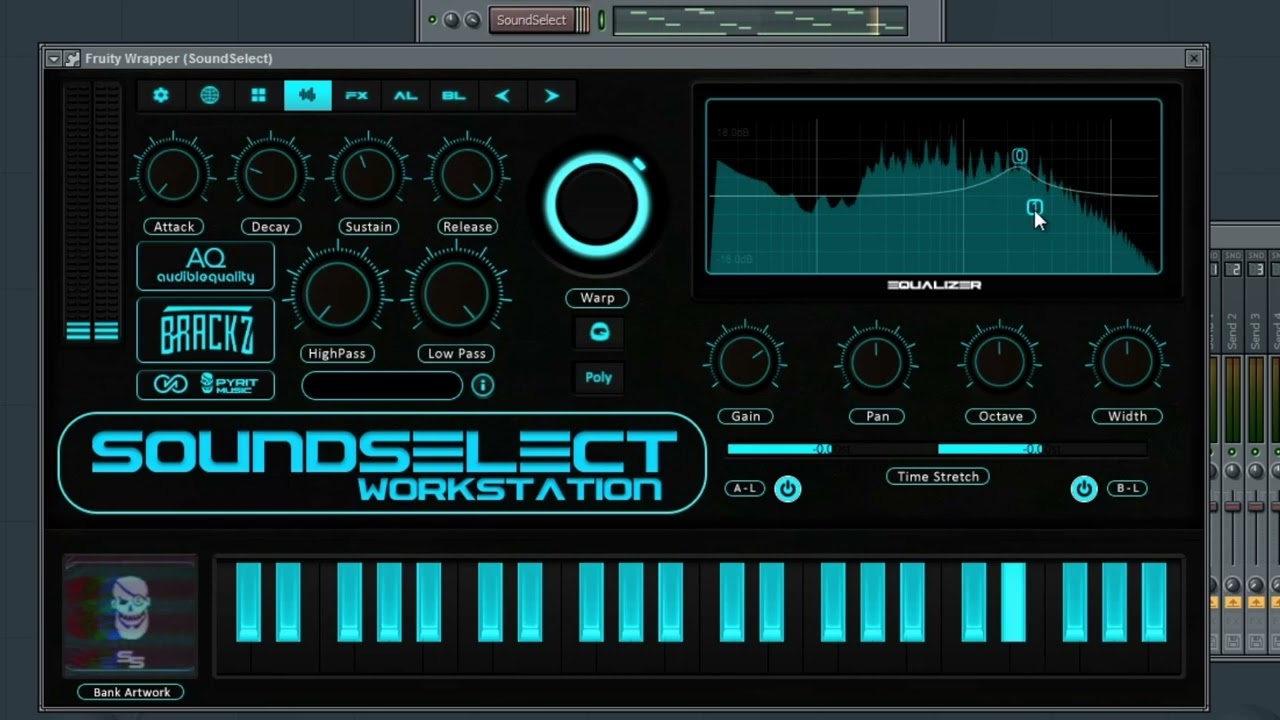
Task: Click the B-L label button
Action: (1127, 488)
